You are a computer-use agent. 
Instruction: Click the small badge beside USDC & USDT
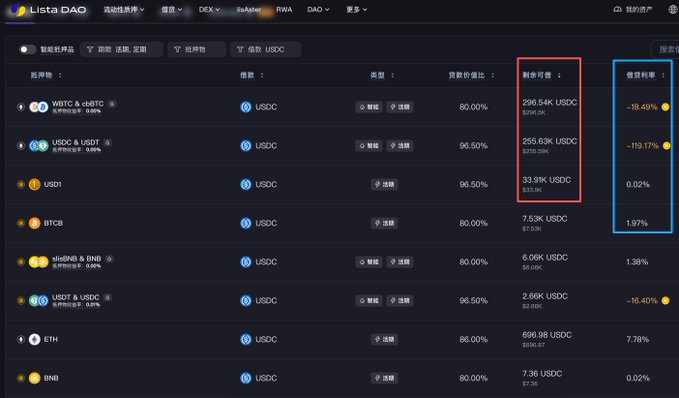(107, 142)
